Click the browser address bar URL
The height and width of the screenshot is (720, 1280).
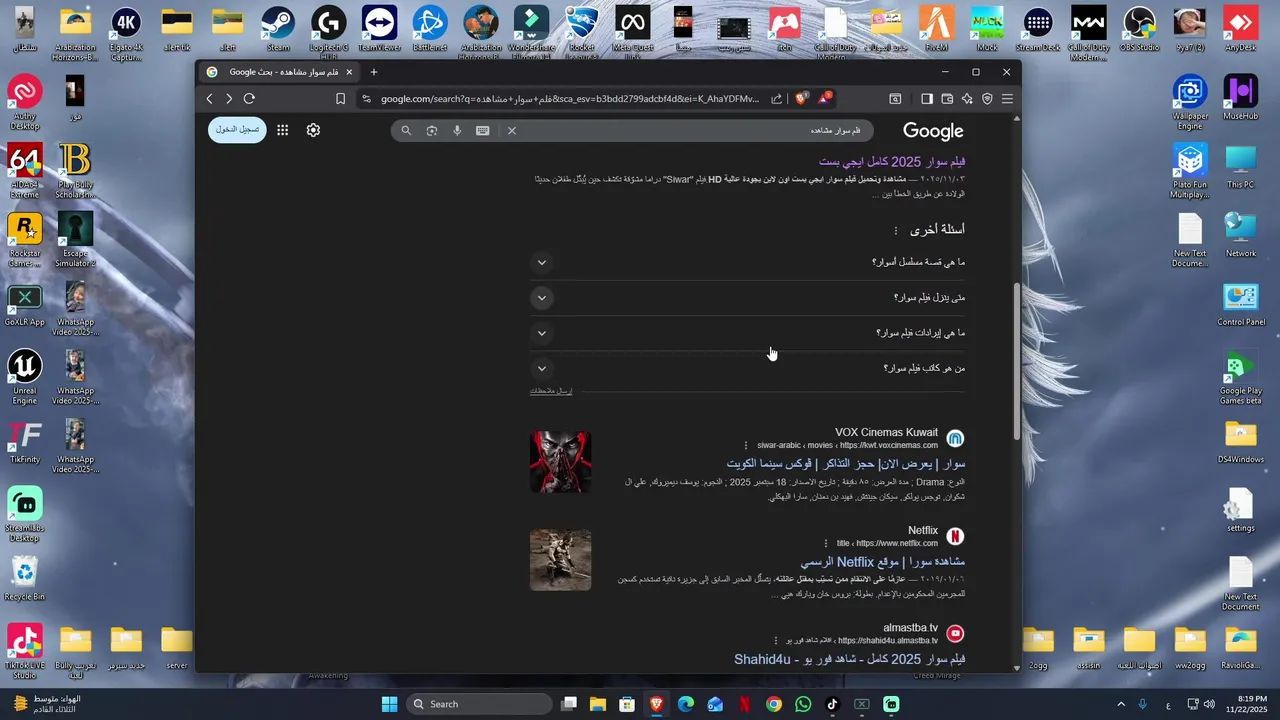pos(570,99)
